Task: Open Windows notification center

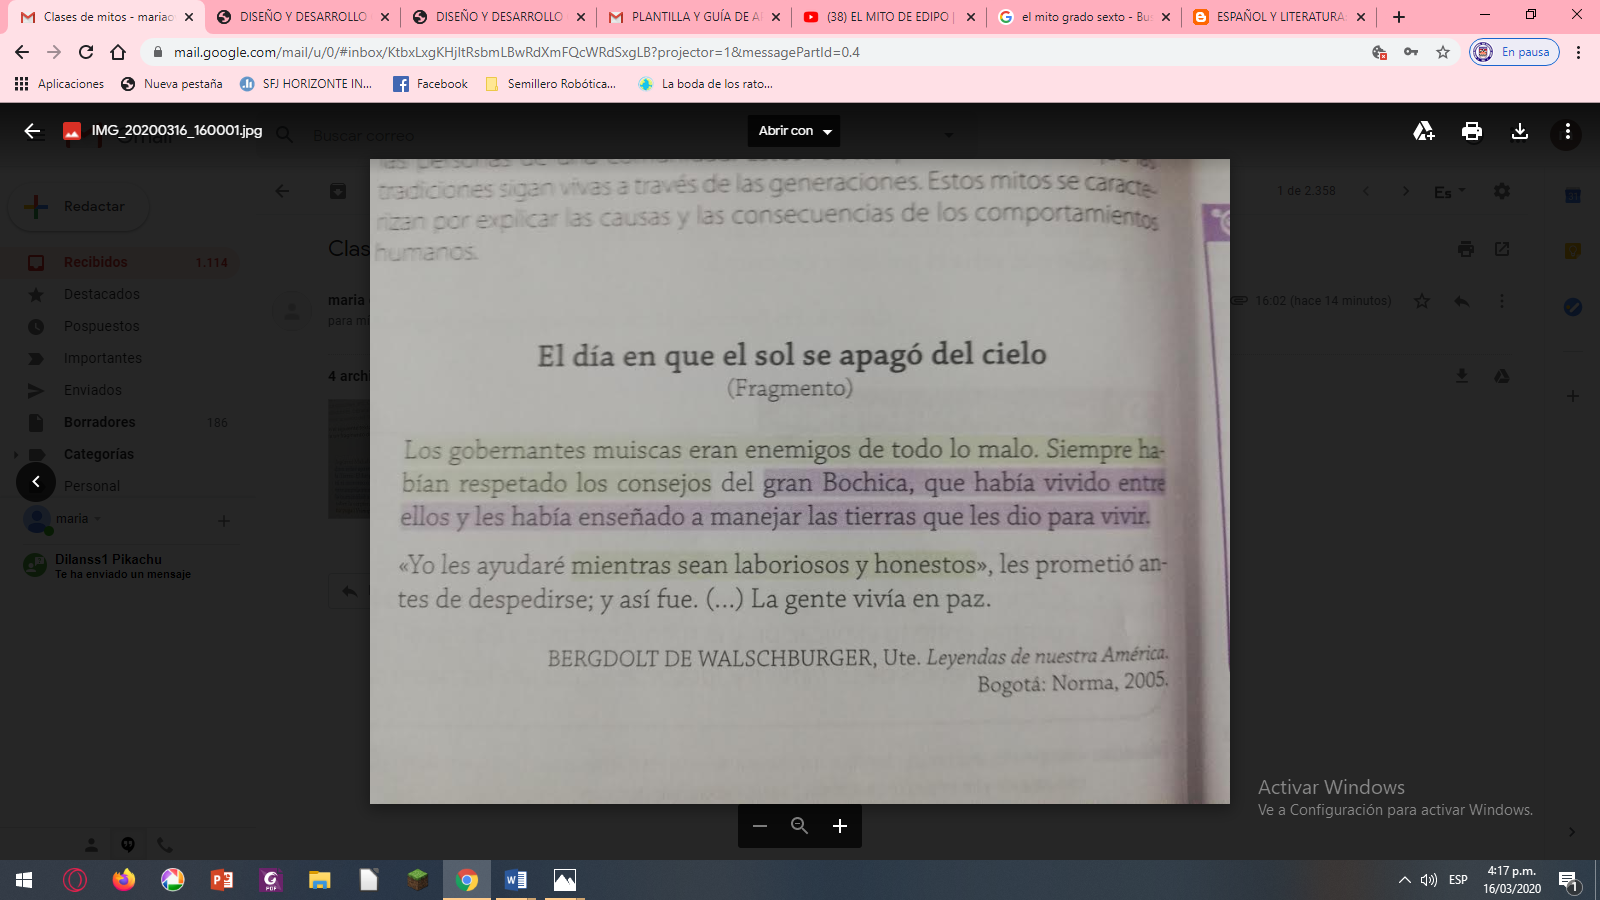Action: (1568, 880)
